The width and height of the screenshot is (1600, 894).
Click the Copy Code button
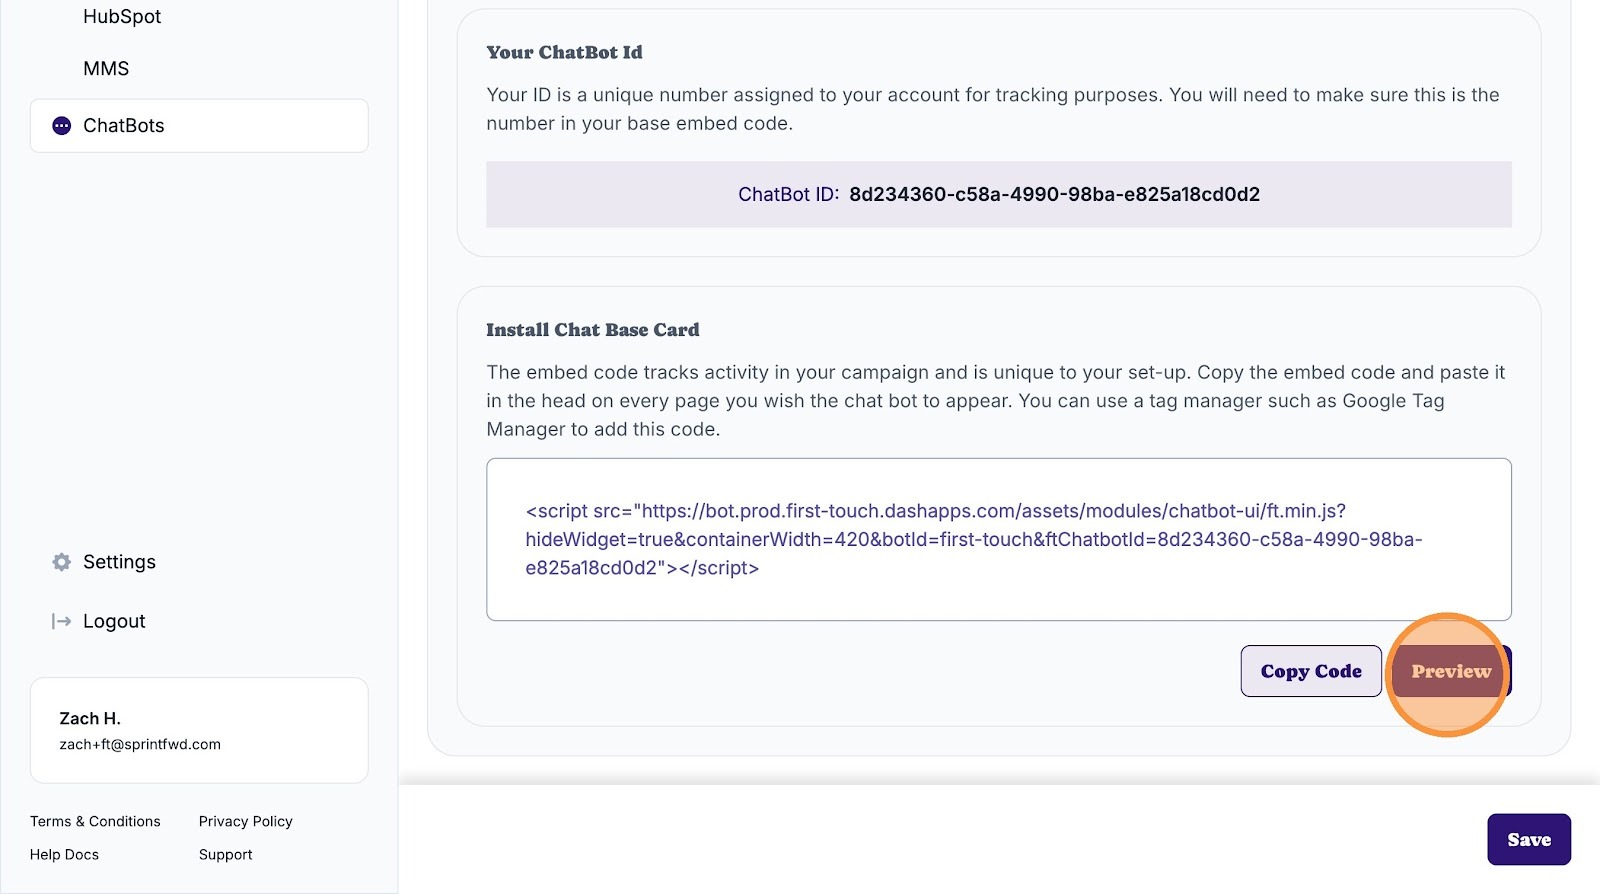(x=1311, y=671)
